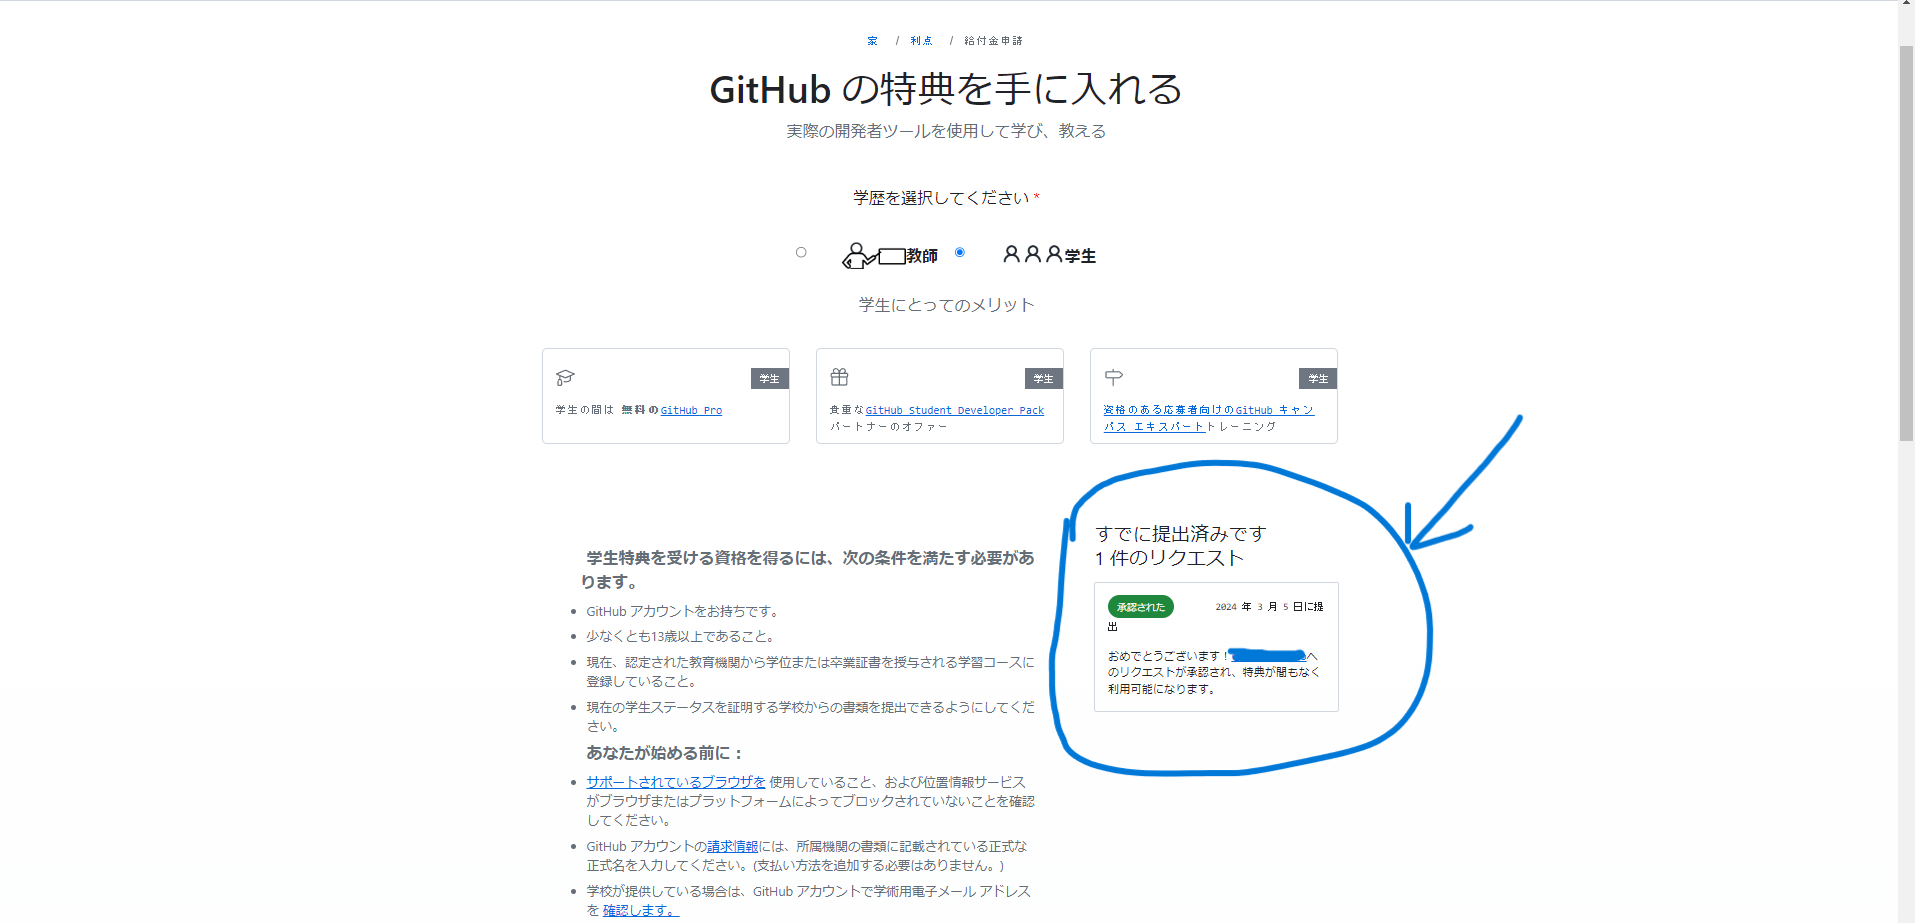Click the gift icon in Student Developer Pack card
The height and width of the screenshot is (923, 1915).
[x=839, y=377]
